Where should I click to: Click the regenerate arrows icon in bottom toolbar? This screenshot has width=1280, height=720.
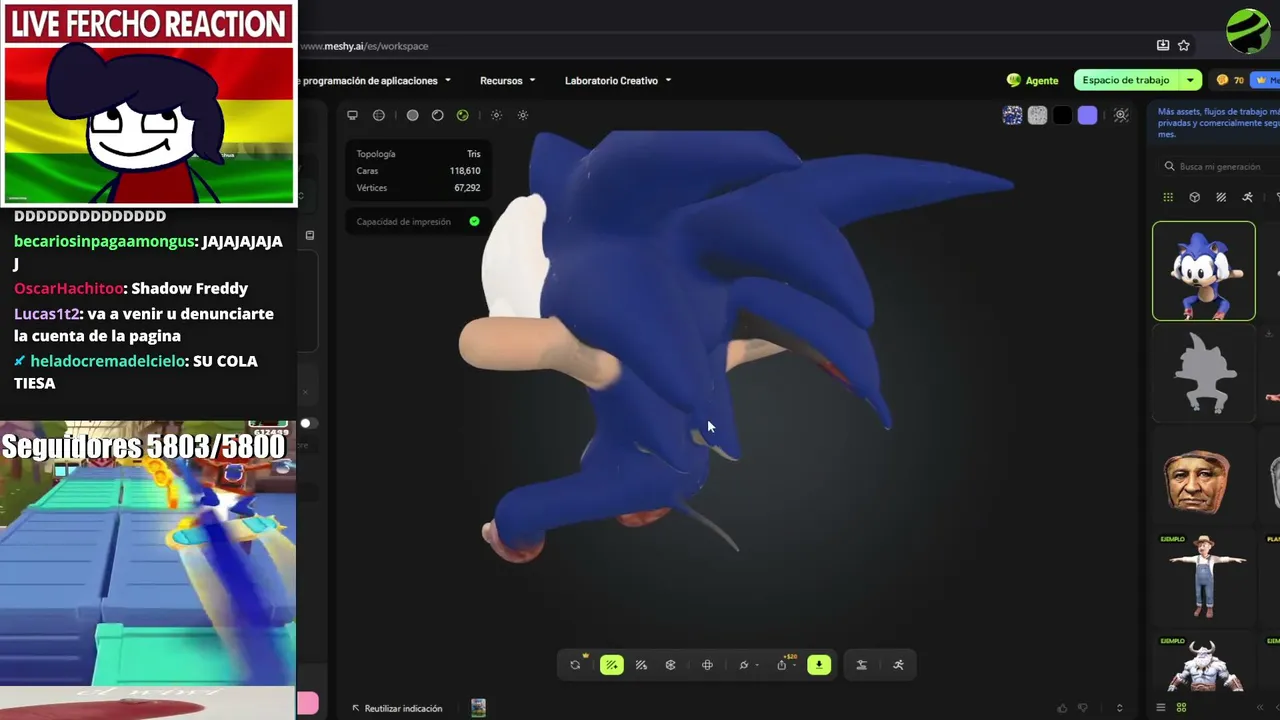tap(575, 665)
